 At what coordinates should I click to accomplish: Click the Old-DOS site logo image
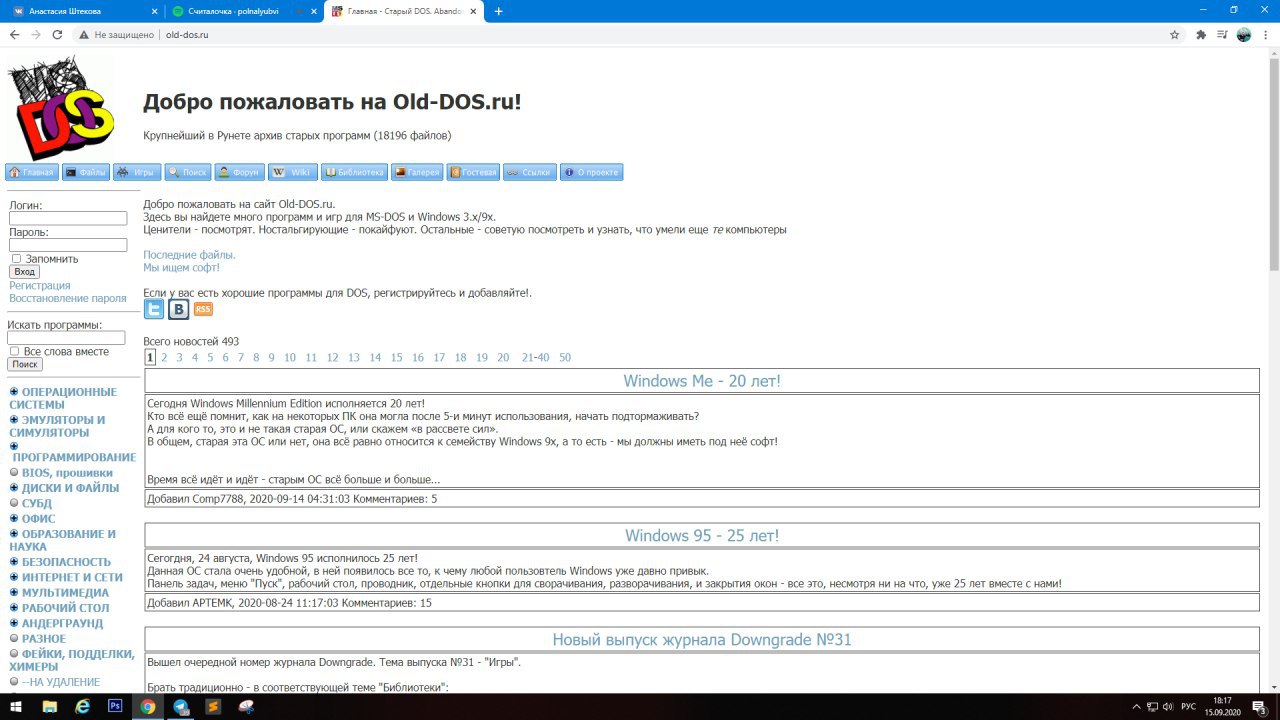pos(60,107)
